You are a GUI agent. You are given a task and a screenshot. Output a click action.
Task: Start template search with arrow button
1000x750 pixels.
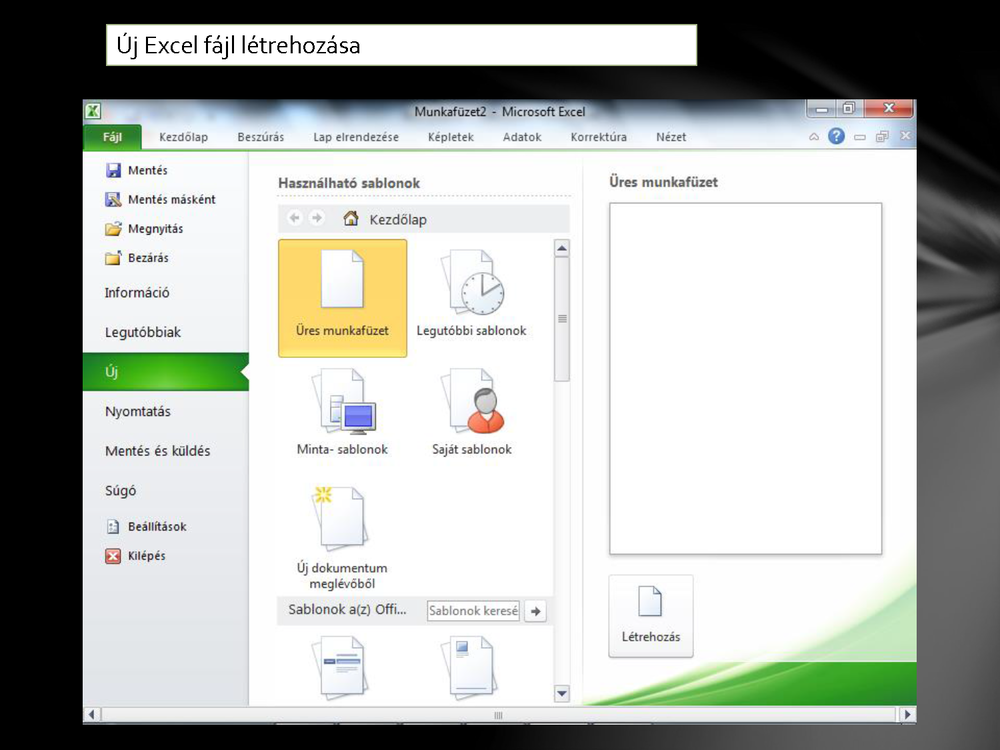[x=536, y=611]
